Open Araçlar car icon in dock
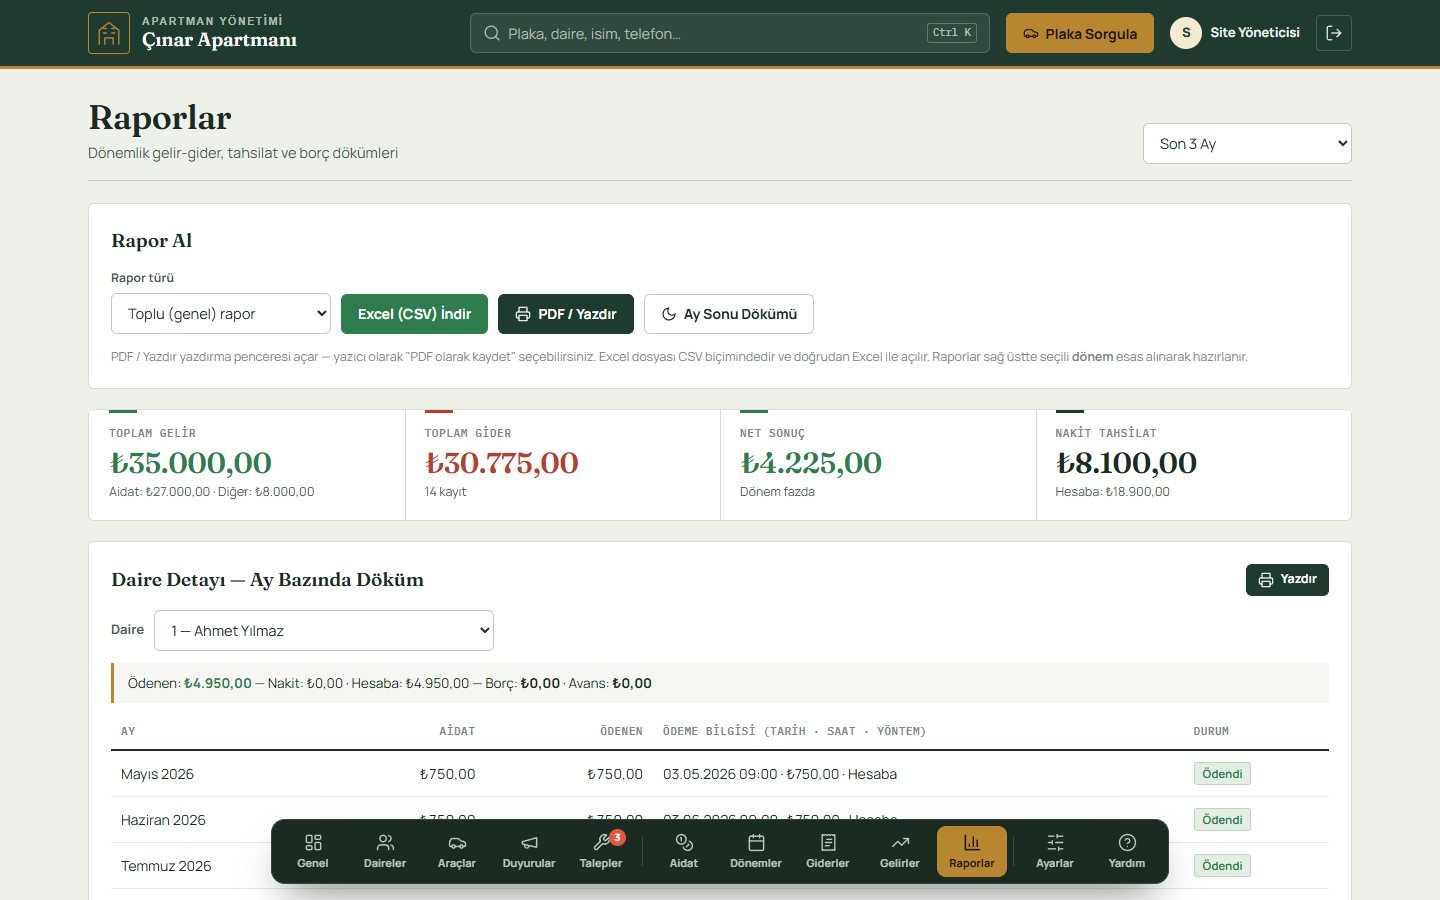The width and height of the screenshot is (1440, 900). pyautogui.click(x=457, y=851)
